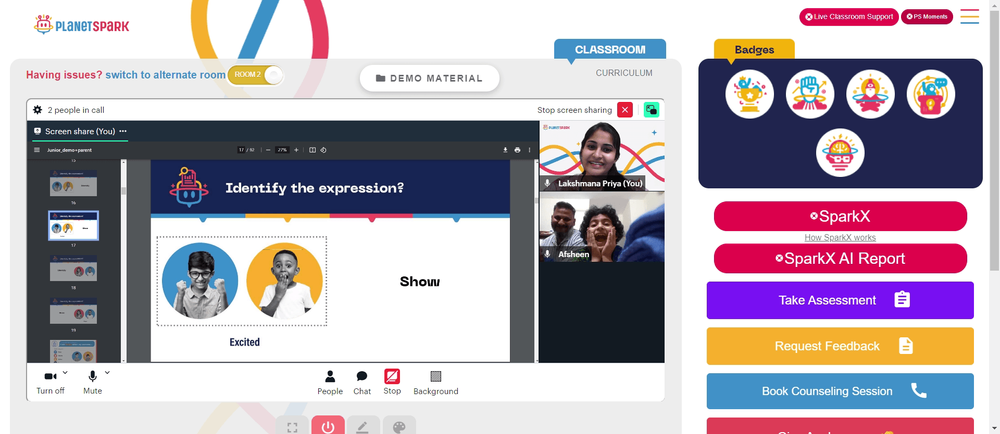Click the red stop screen sharing X button
This screenshot has height=434, width=1000.
pyautogui.click(x=625, y=110)
